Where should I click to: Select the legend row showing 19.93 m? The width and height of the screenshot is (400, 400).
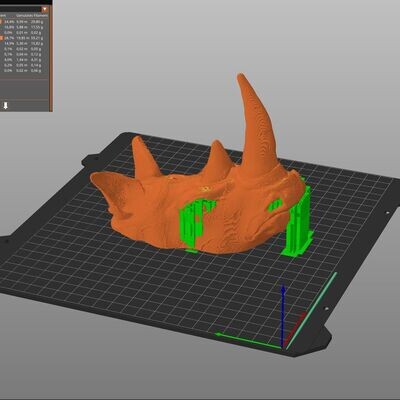tap(24, 38)
